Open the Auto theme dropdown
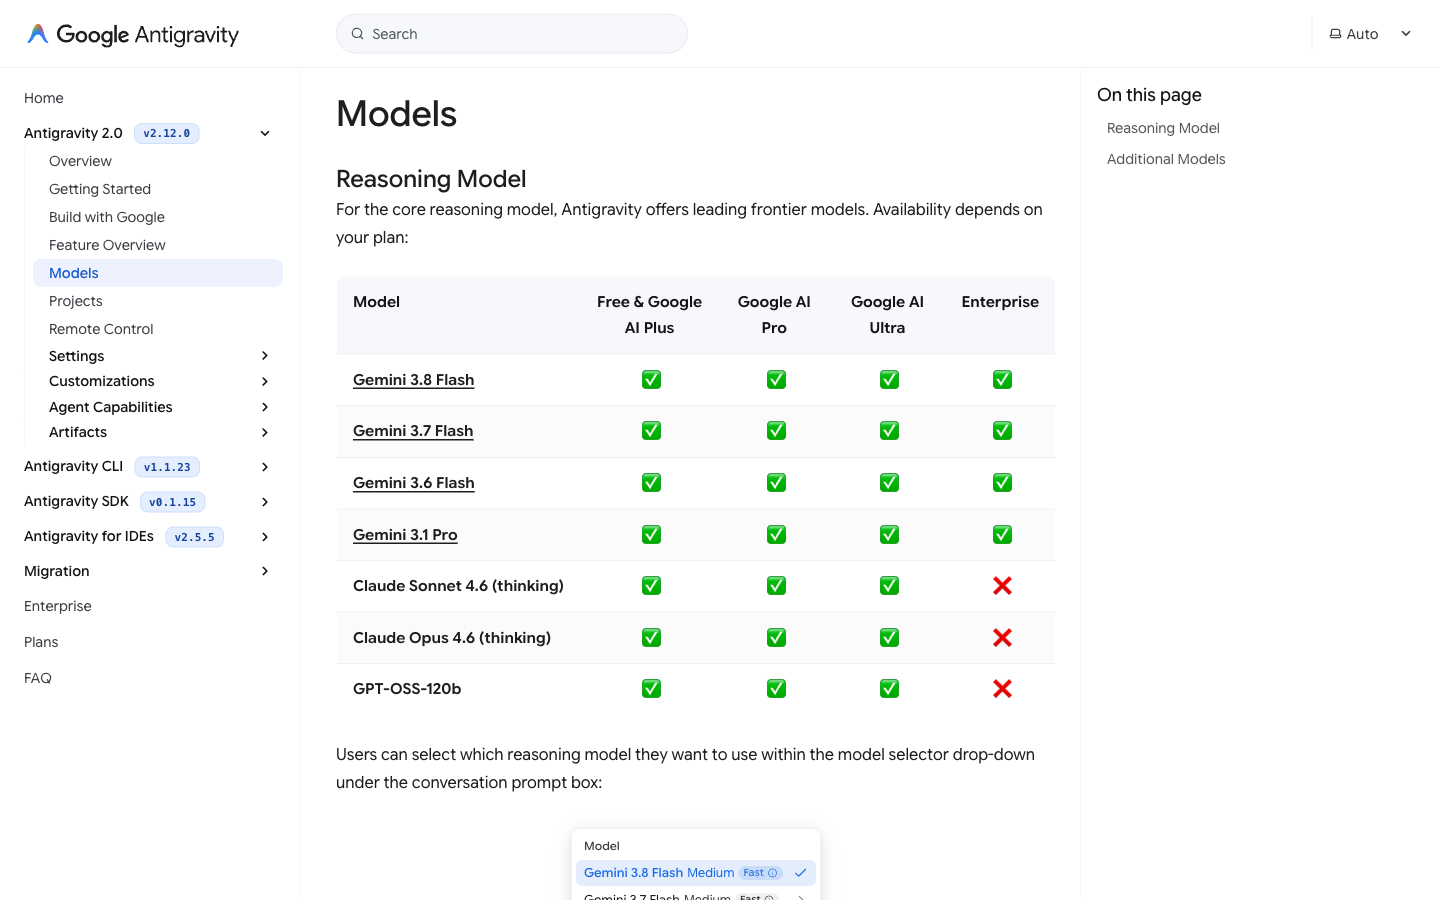 (x=1370, y=34)
